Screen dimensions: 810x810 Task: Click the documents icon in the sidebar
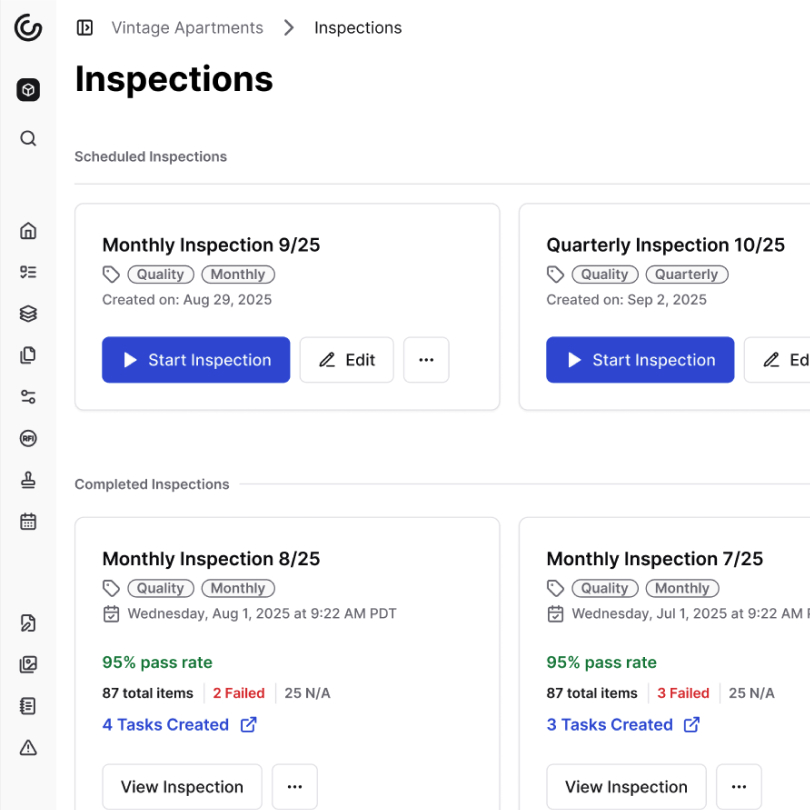click(27, 355)
